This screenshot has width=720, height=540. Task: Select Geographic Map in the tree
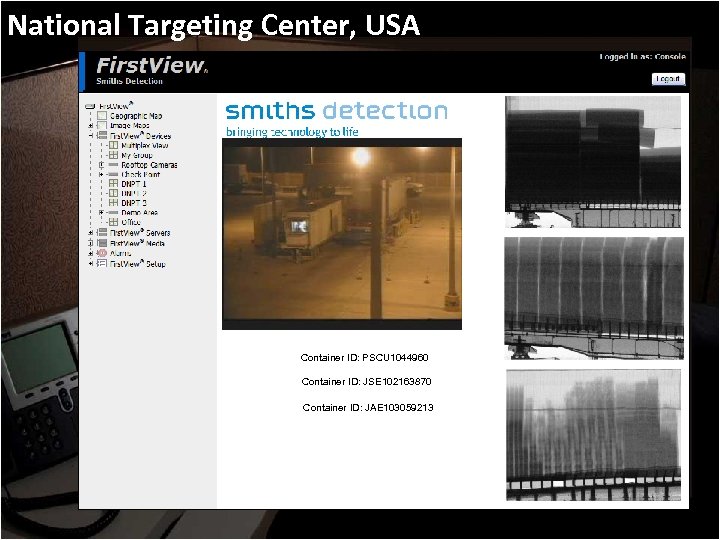tap(136, 116)
